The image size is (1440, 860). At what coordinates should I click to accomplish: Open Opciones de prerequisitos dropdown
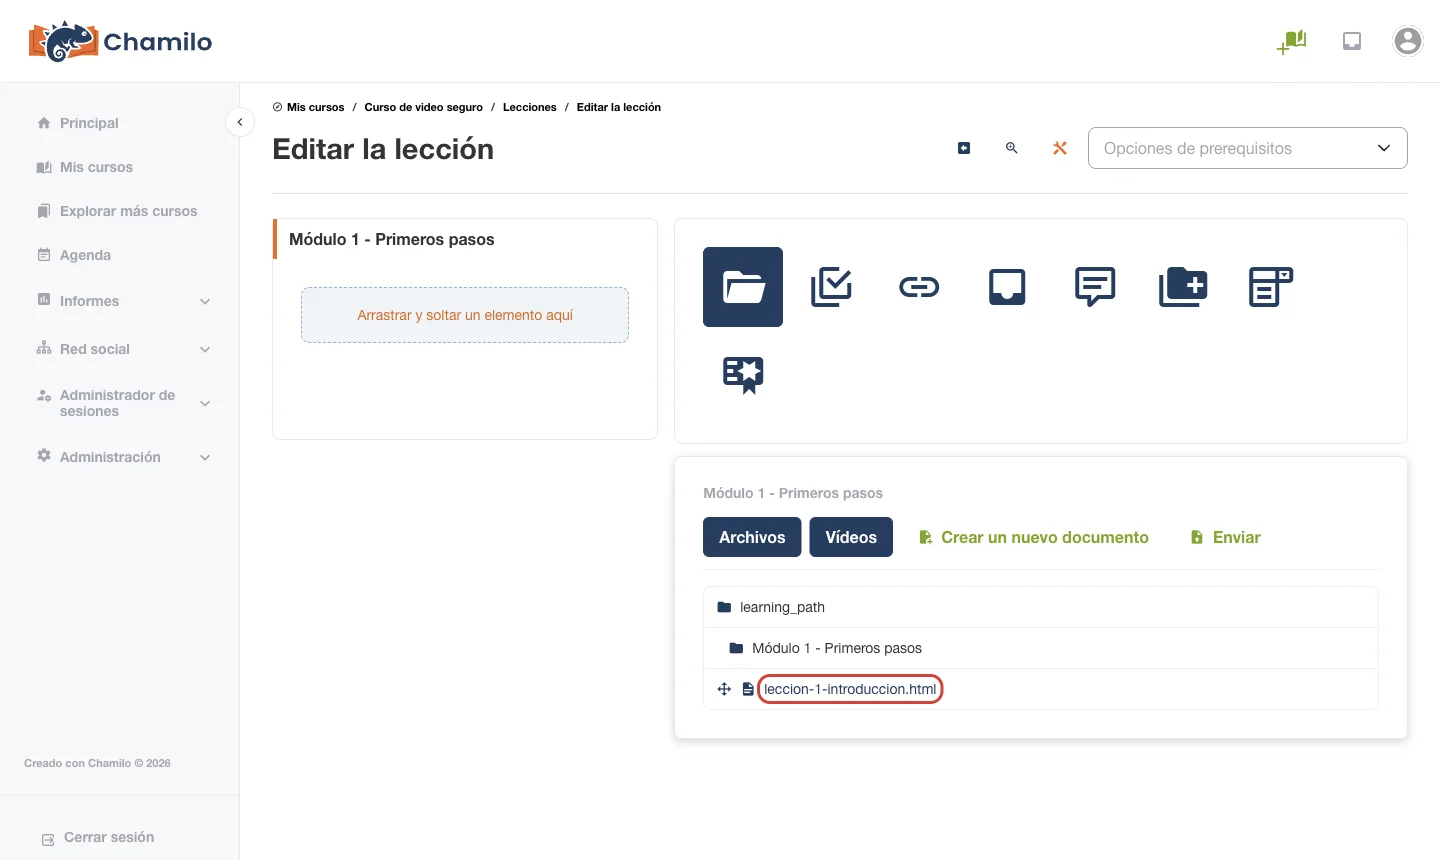coord(1248,148)
